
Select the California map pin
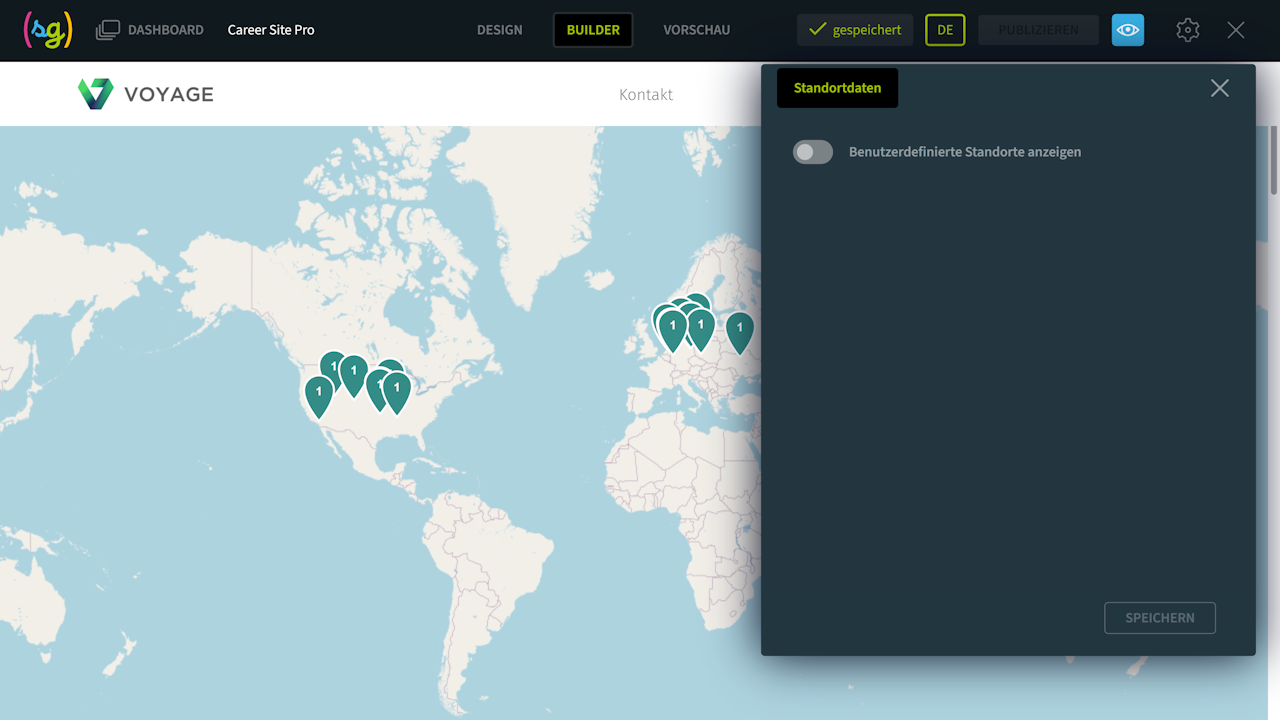318,397
